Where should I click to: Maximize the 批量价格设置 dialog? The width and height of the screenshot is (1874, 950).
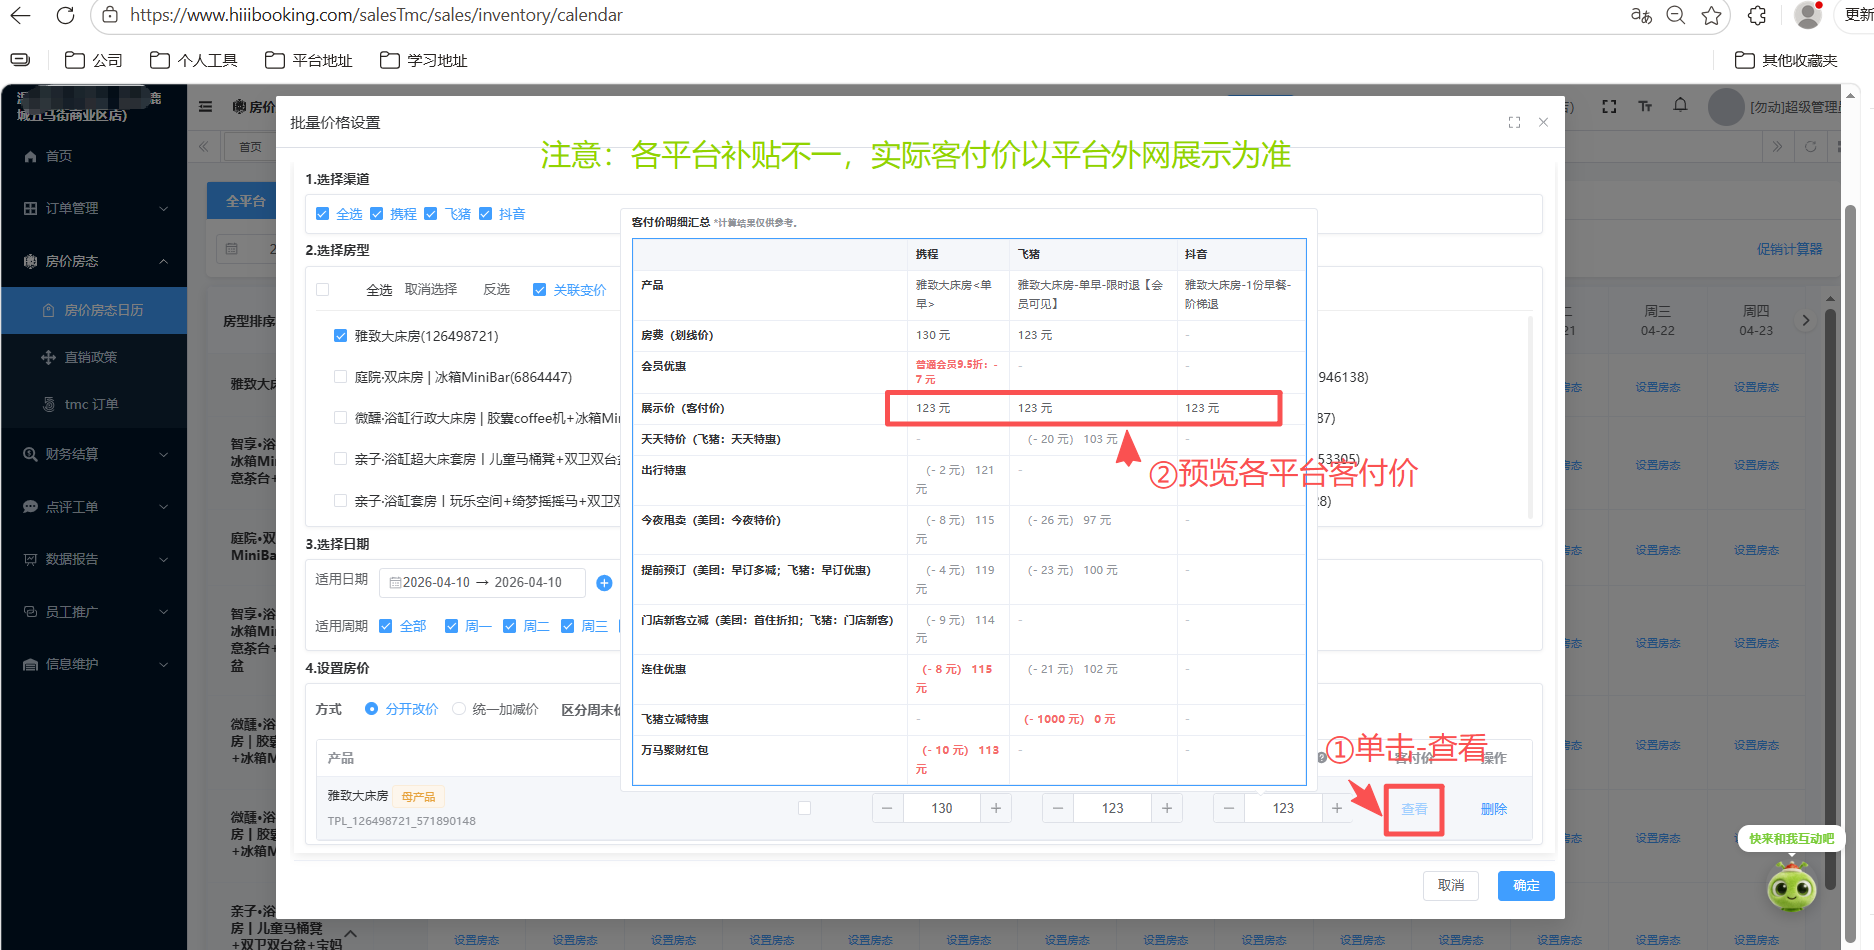click(1513, 122)
